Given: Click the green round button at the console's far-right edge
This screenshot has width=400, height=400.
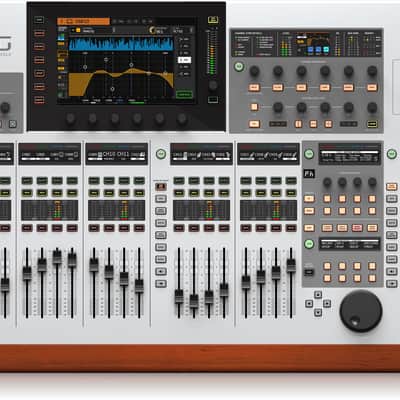Looking at the screenshot, I should 391,154.
